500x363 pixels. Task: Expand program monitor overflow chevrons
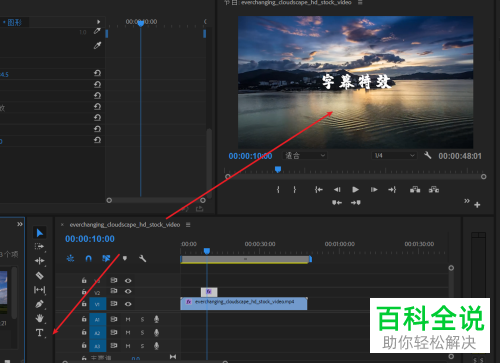click(x=467, y=201)
